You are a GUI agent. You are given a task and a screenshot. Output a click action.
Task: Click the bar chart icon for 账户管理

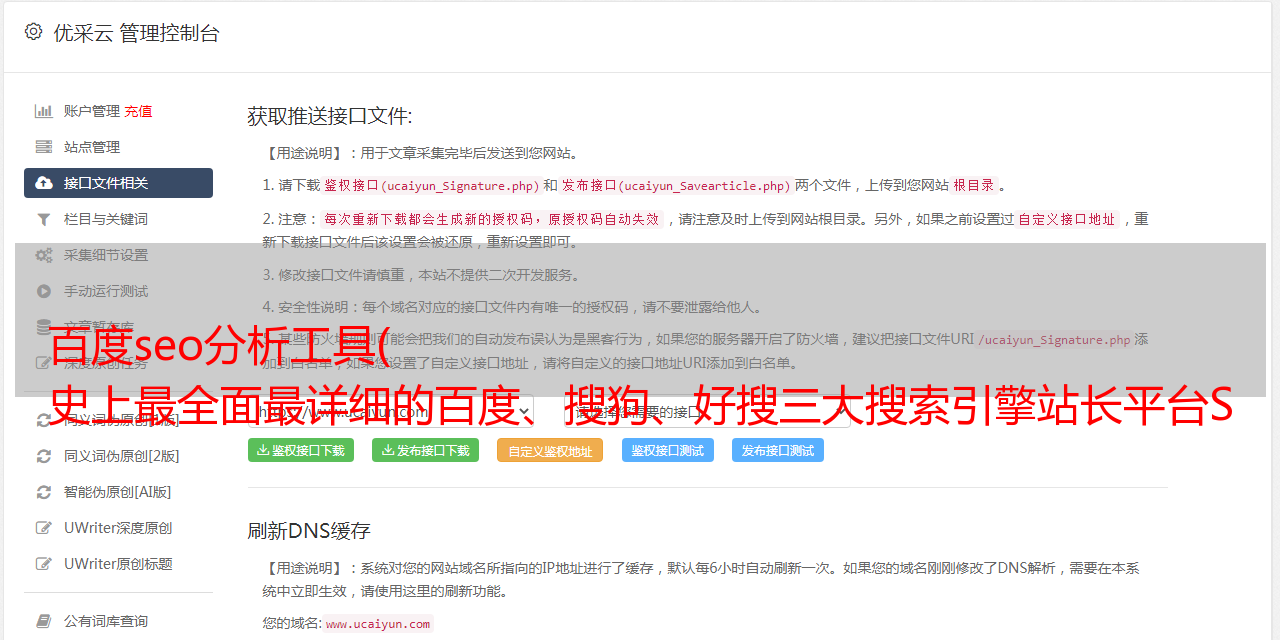[44, 111]
